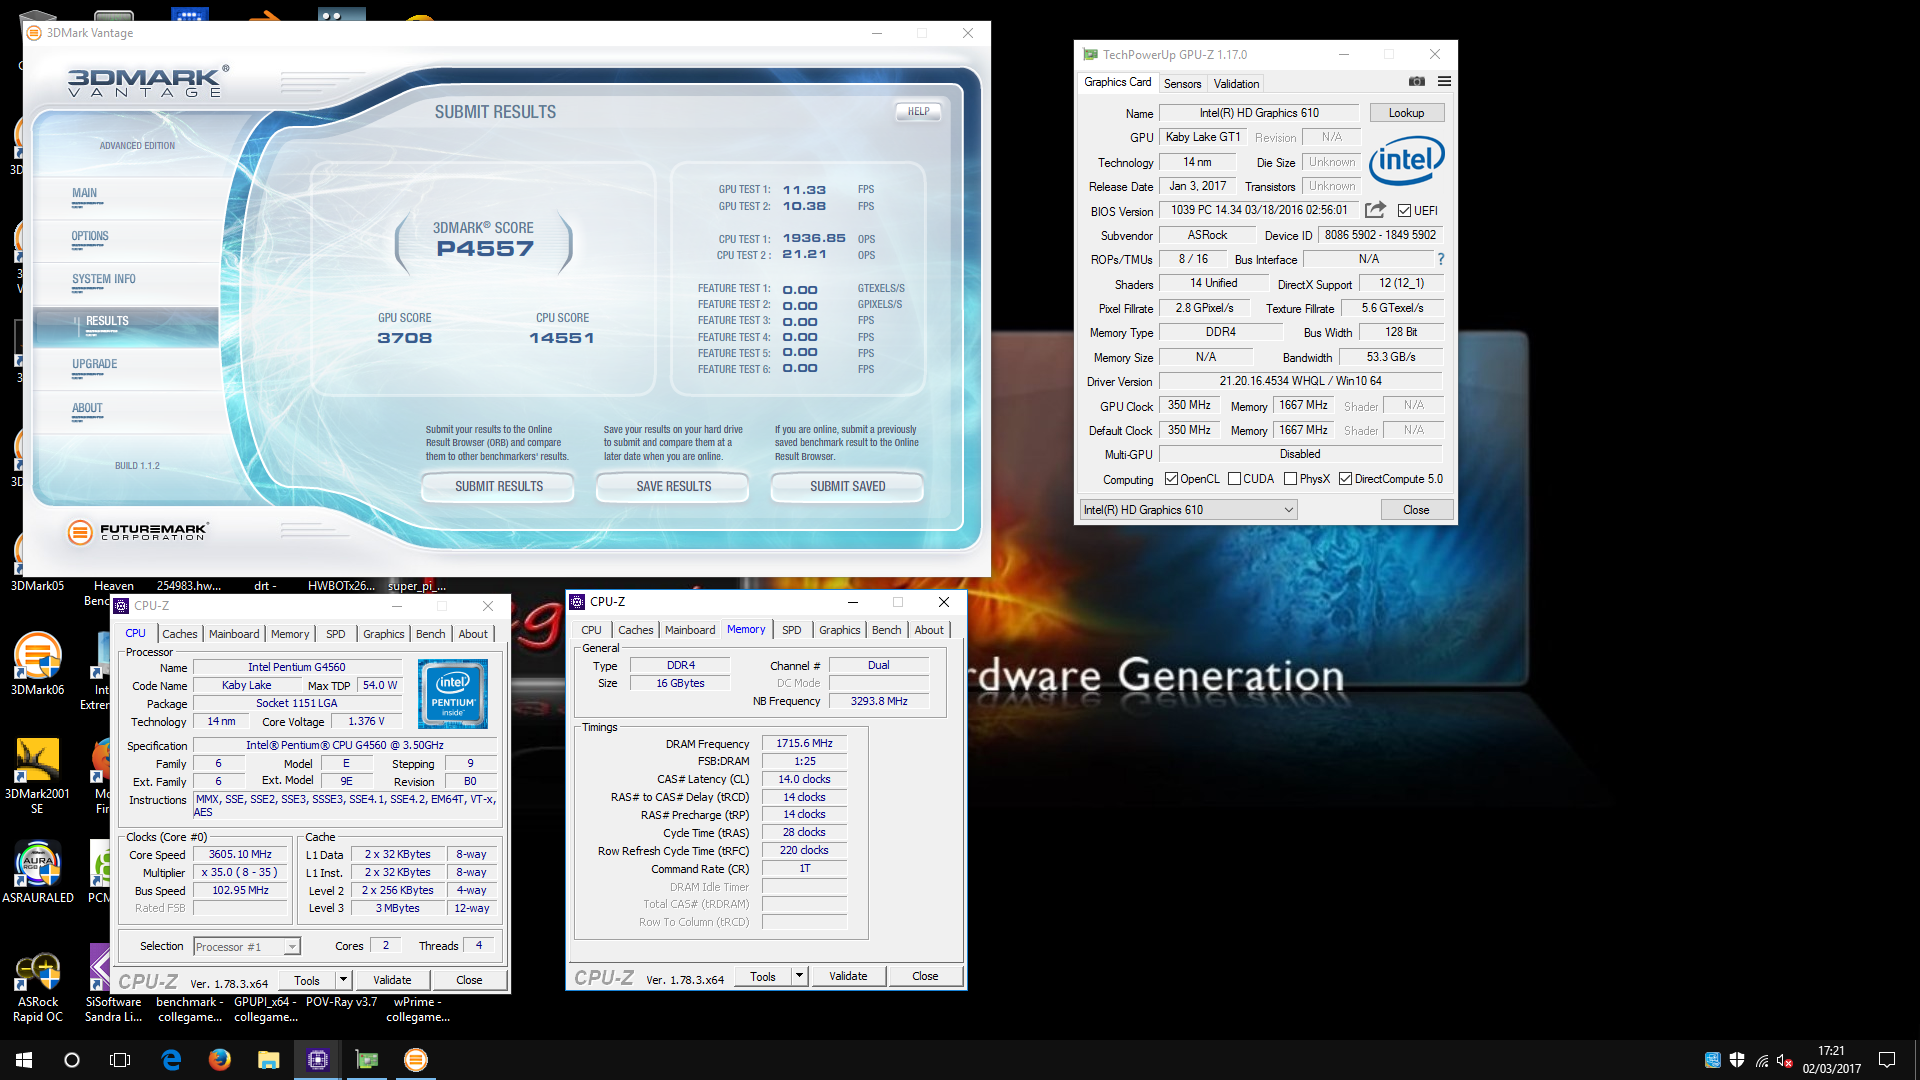Open the ASRAURALED desktop shortcut
Image resolution: width=1920 pixels, height=1080 pixels.
coord(38,871)
